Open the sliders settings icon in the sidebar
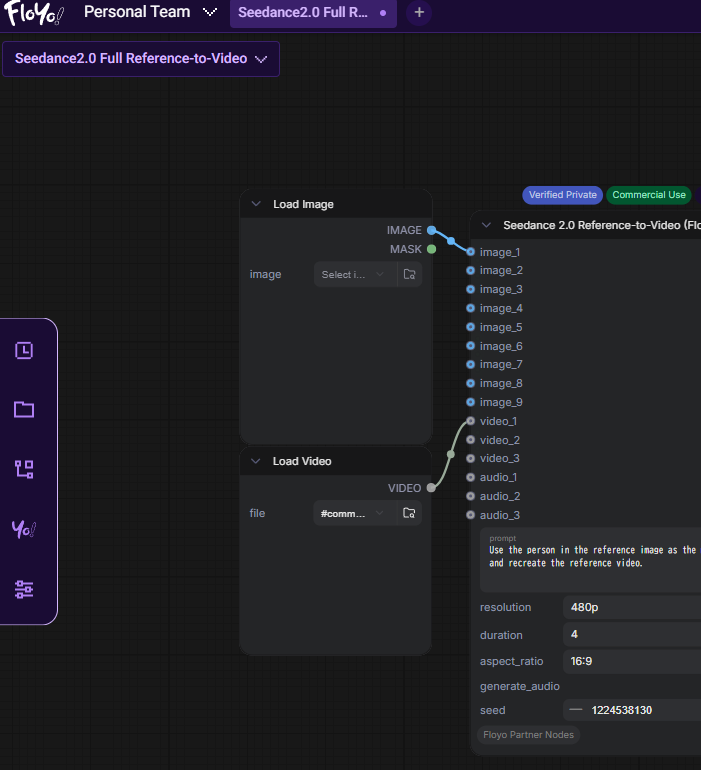 tap(24, 589)
